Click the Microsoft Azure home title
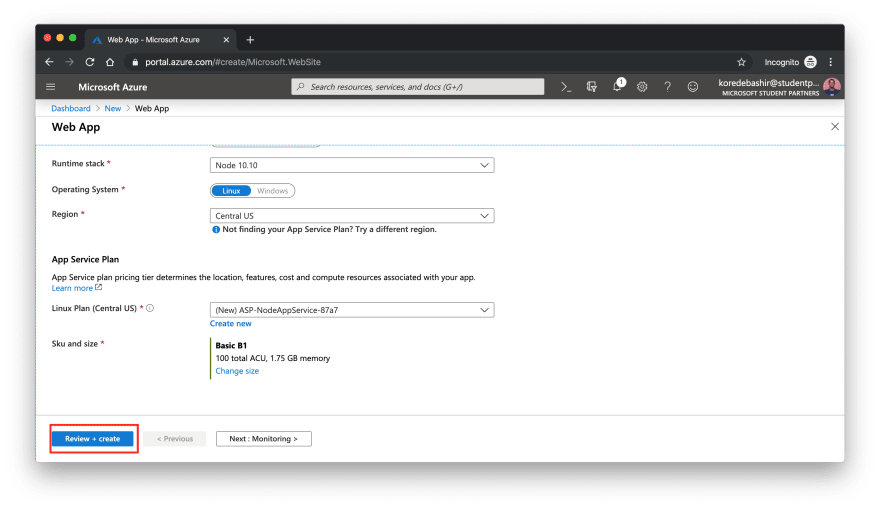Viewport: 880px width, 509px height. [113, 87]
